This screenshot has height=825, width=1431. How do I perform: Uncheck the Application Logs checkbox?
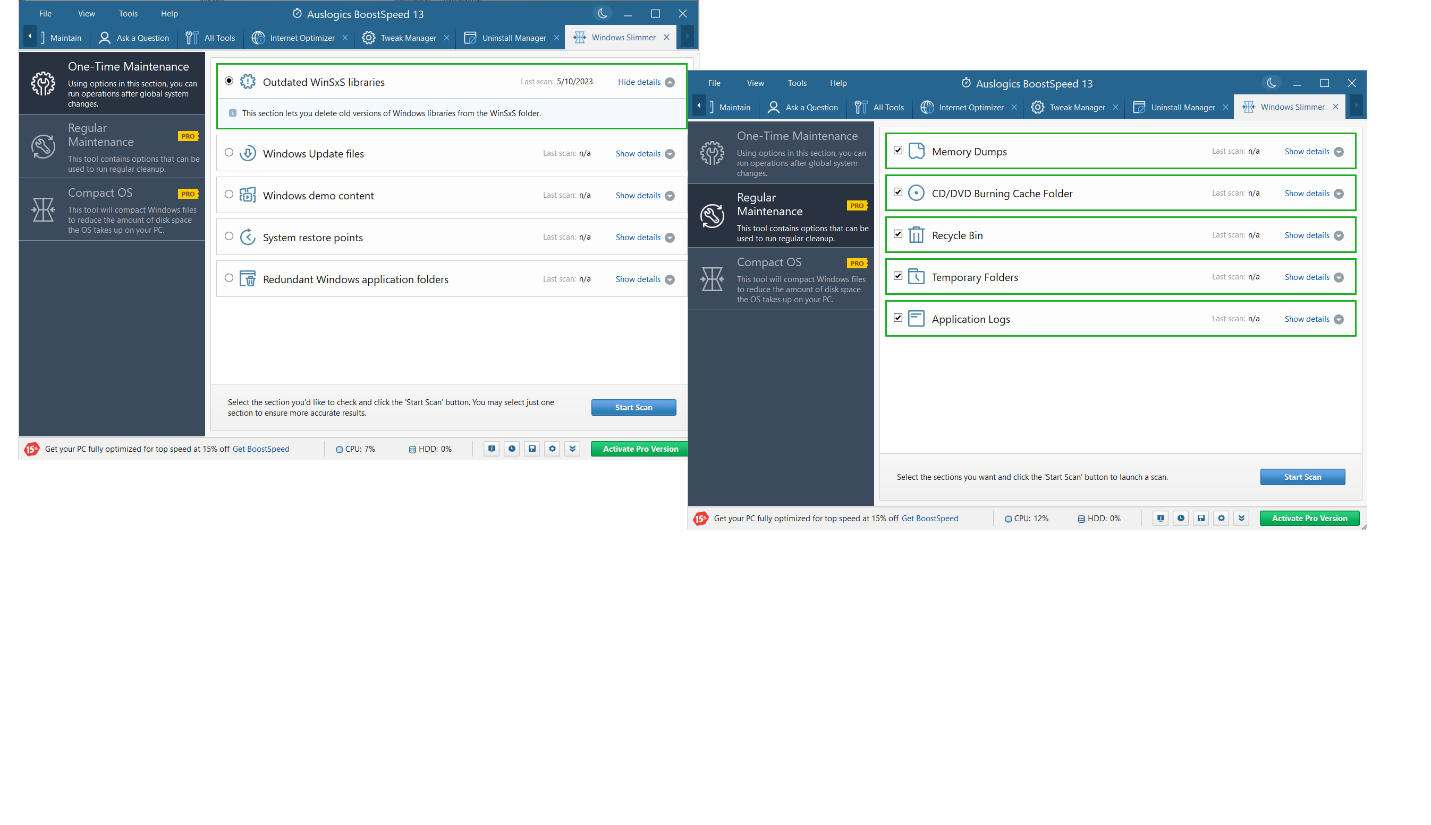tap(898, 318)
